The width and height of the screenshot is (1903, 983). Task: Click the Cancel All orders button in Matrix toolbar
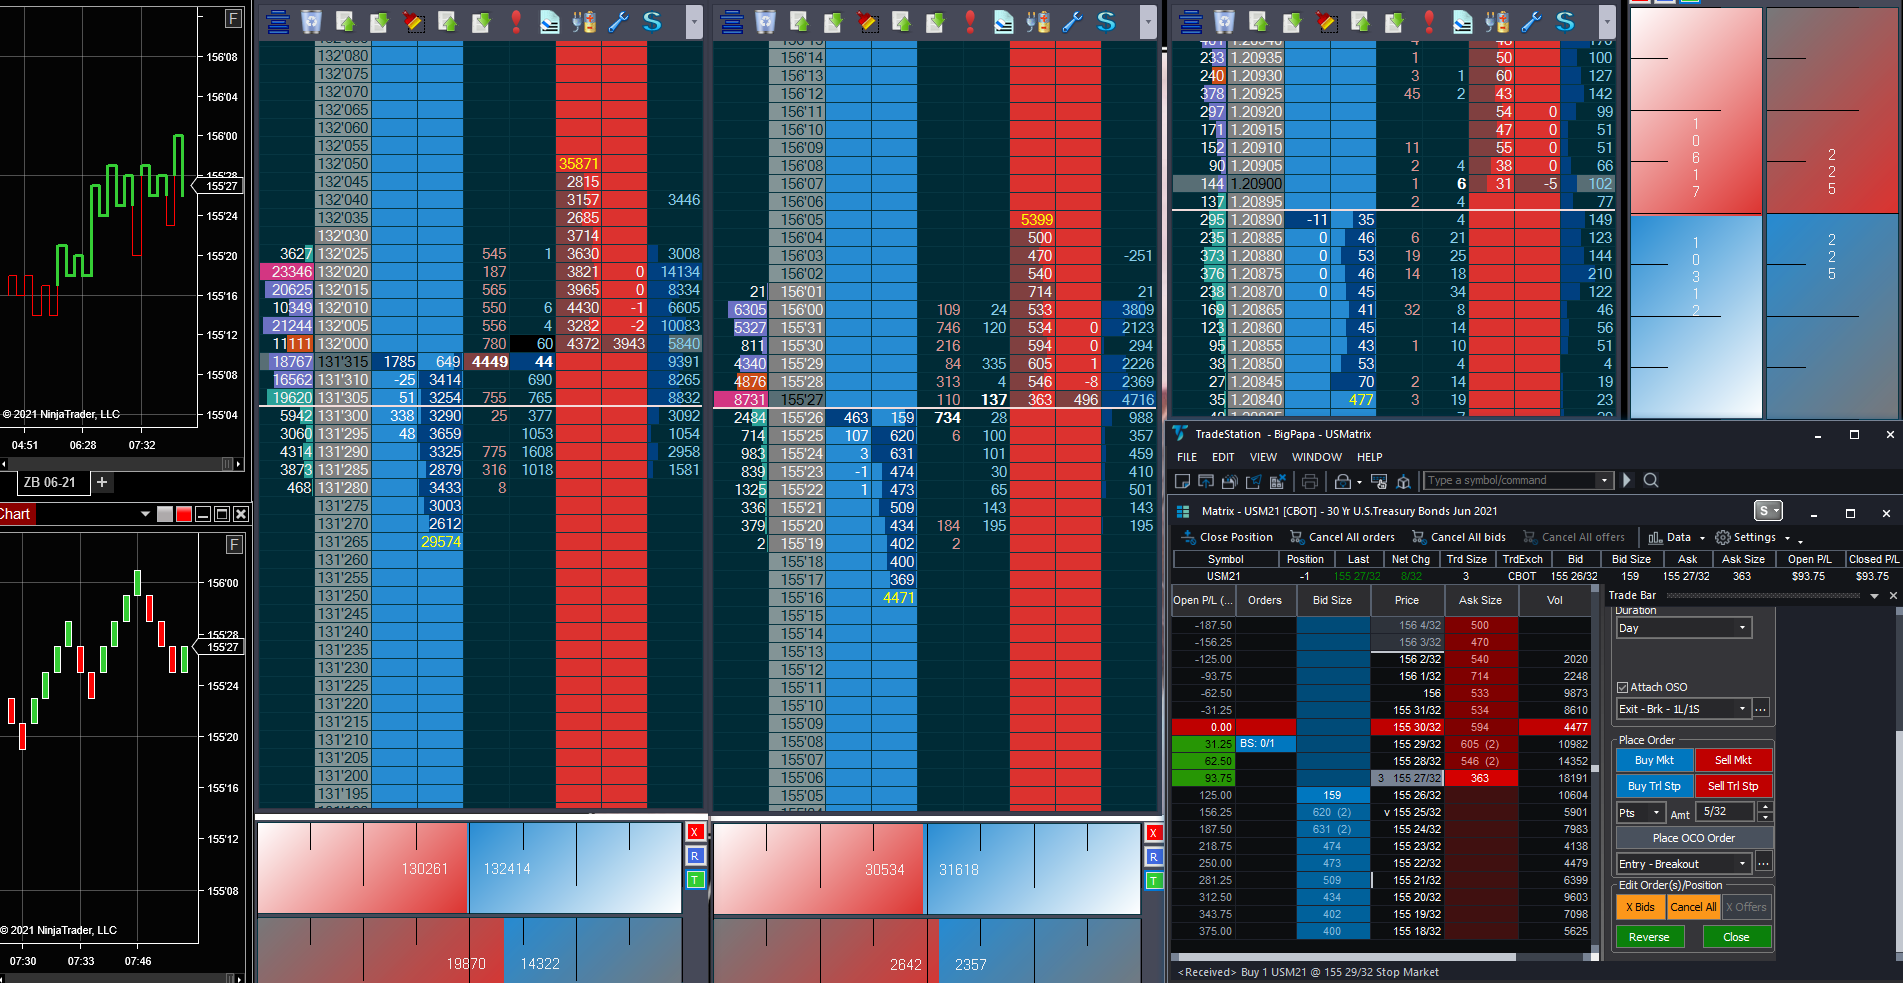[x=1343, y=537]
